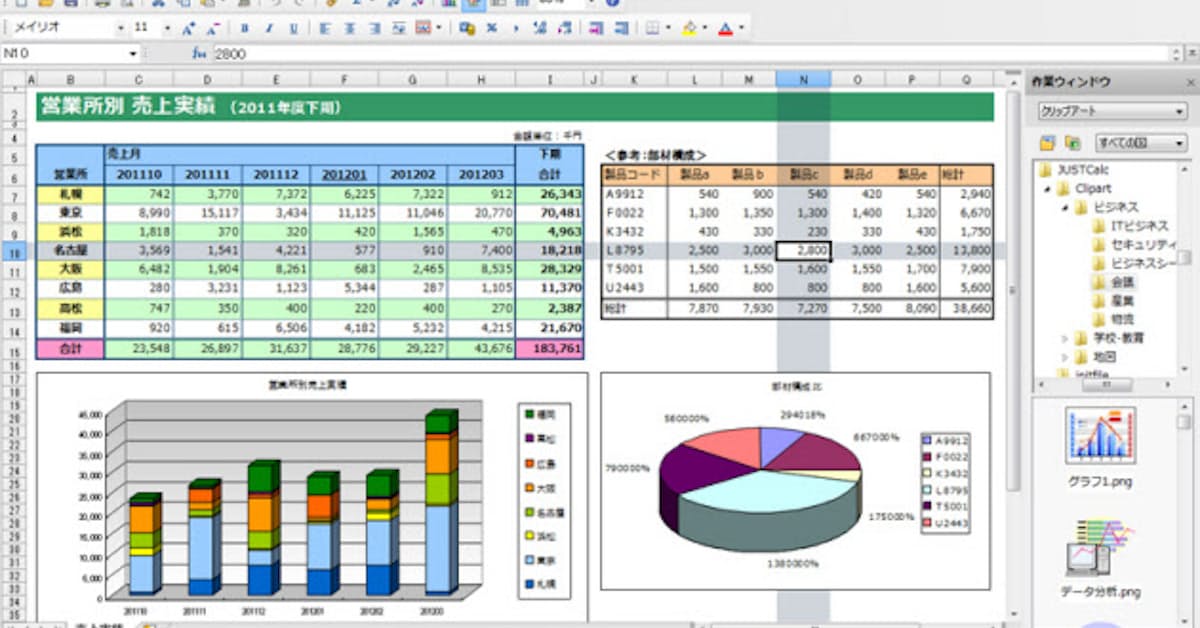Image resolution: width=1200 pixels, height=628 pixels.
Task: Toggle underline formatting in the toolbar
Action: [293, 28]
